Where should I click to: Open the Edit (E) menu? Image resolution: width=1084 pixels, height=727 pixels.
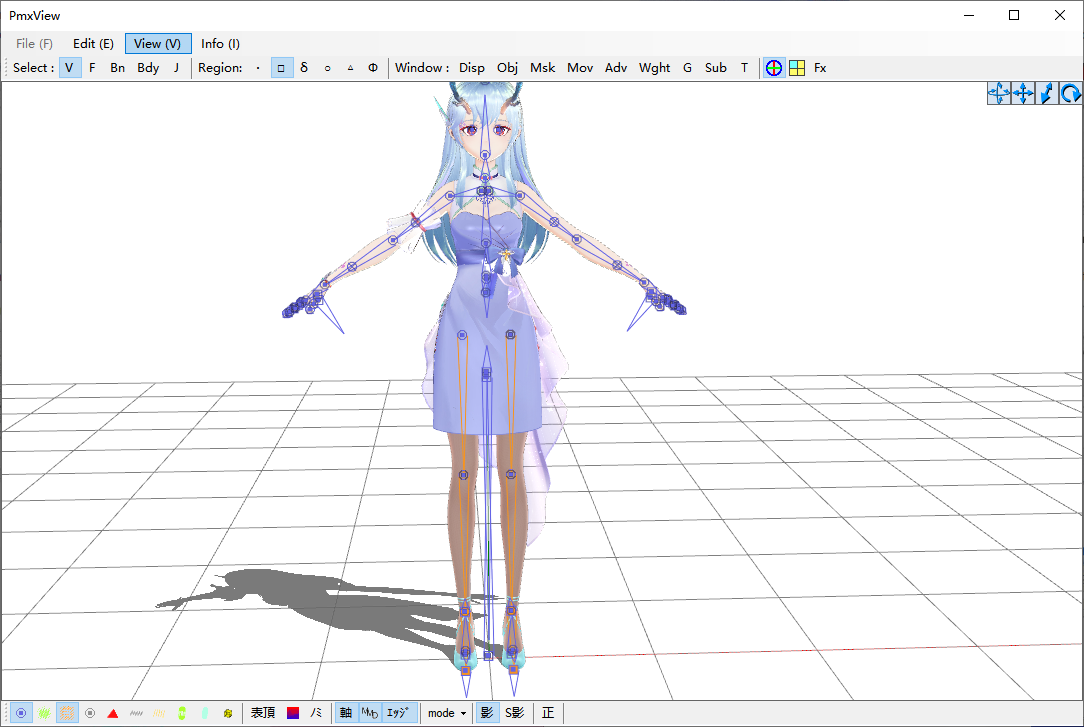point(93,44)
